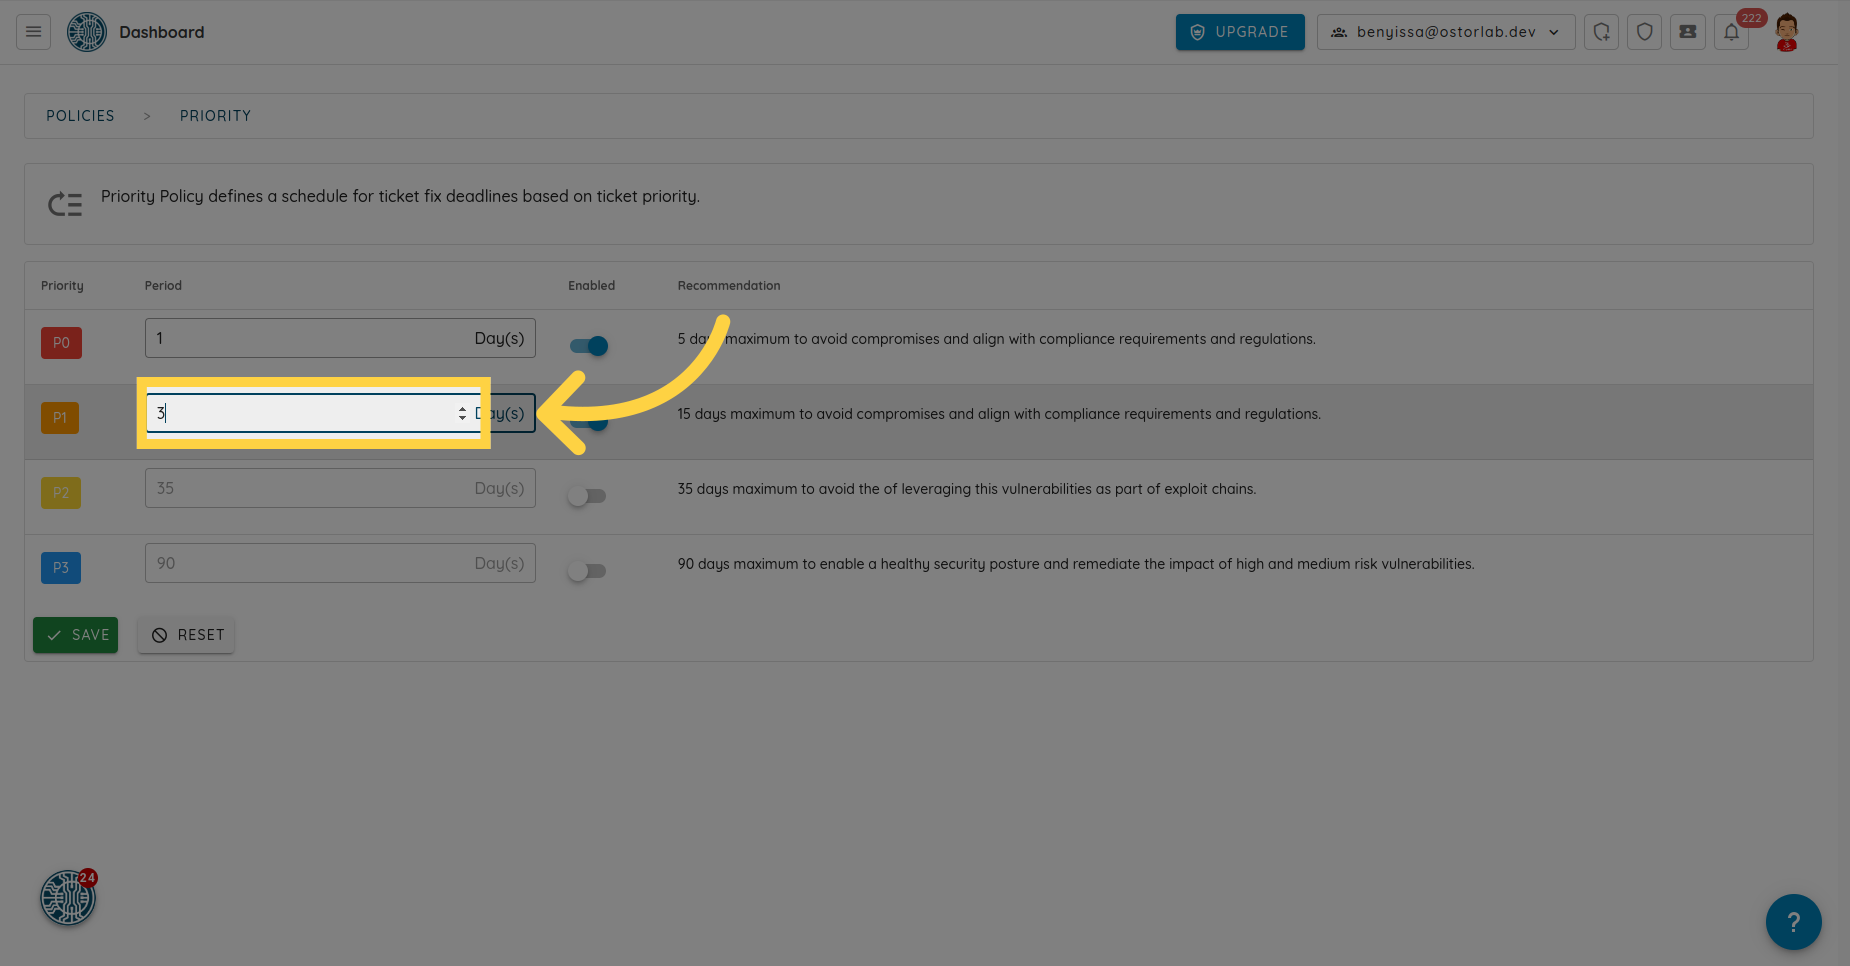This screenshot has width=1850, height=966.
Task: Click the P1 period number stepper arrows
Action: pos(462,413)
